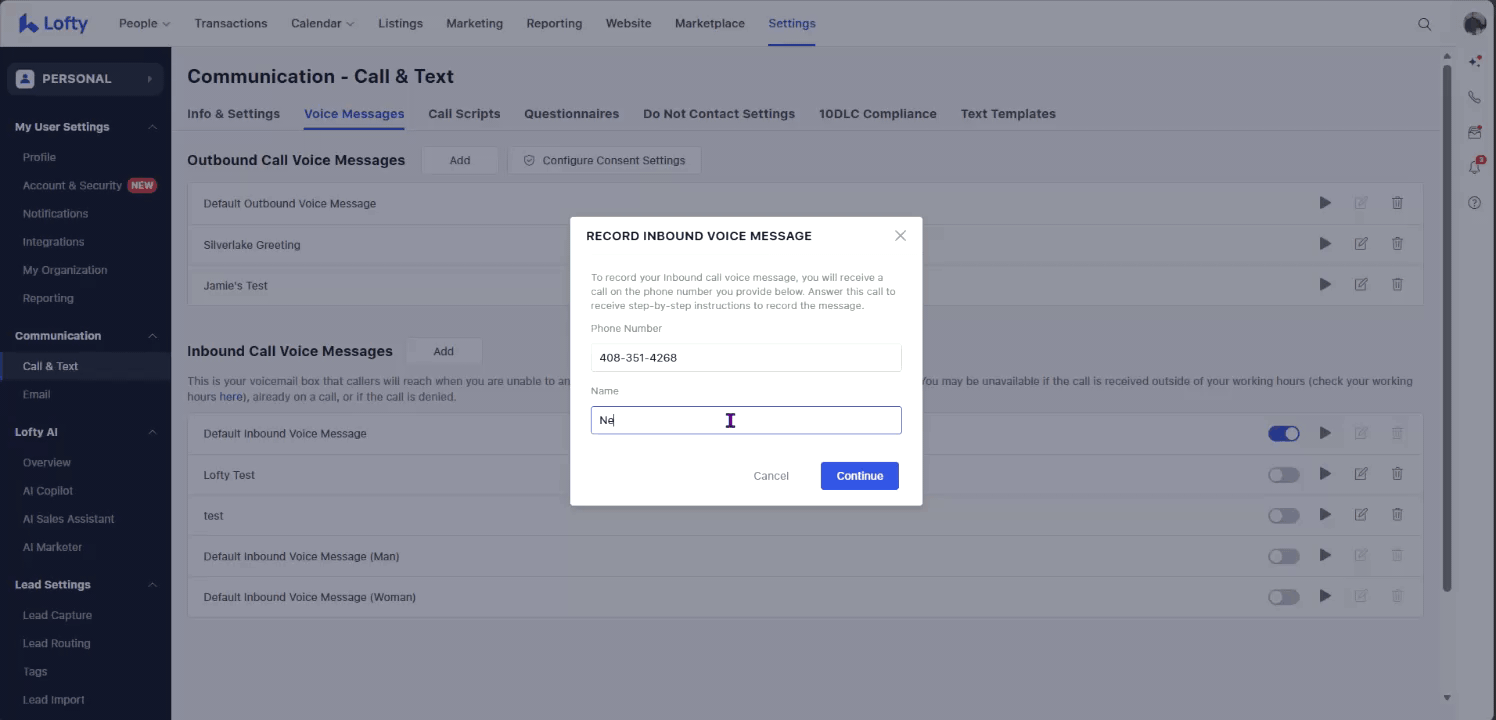Disable the Default Inbound Voice Message toggle
The width and height of the screenshot is (1496, 720).
pyautogui.click(x=1283, y=434)
